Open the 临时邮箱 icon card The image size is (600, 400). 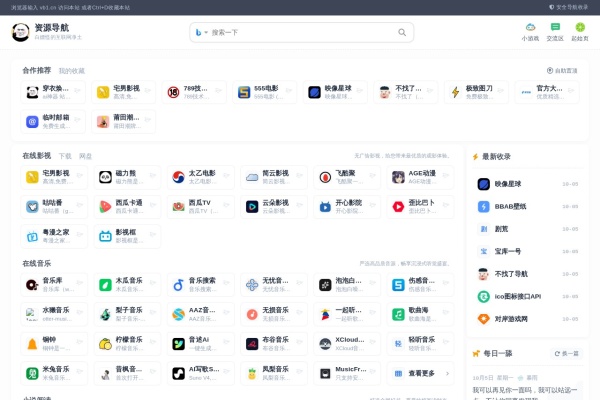click(x=53, y=122)
